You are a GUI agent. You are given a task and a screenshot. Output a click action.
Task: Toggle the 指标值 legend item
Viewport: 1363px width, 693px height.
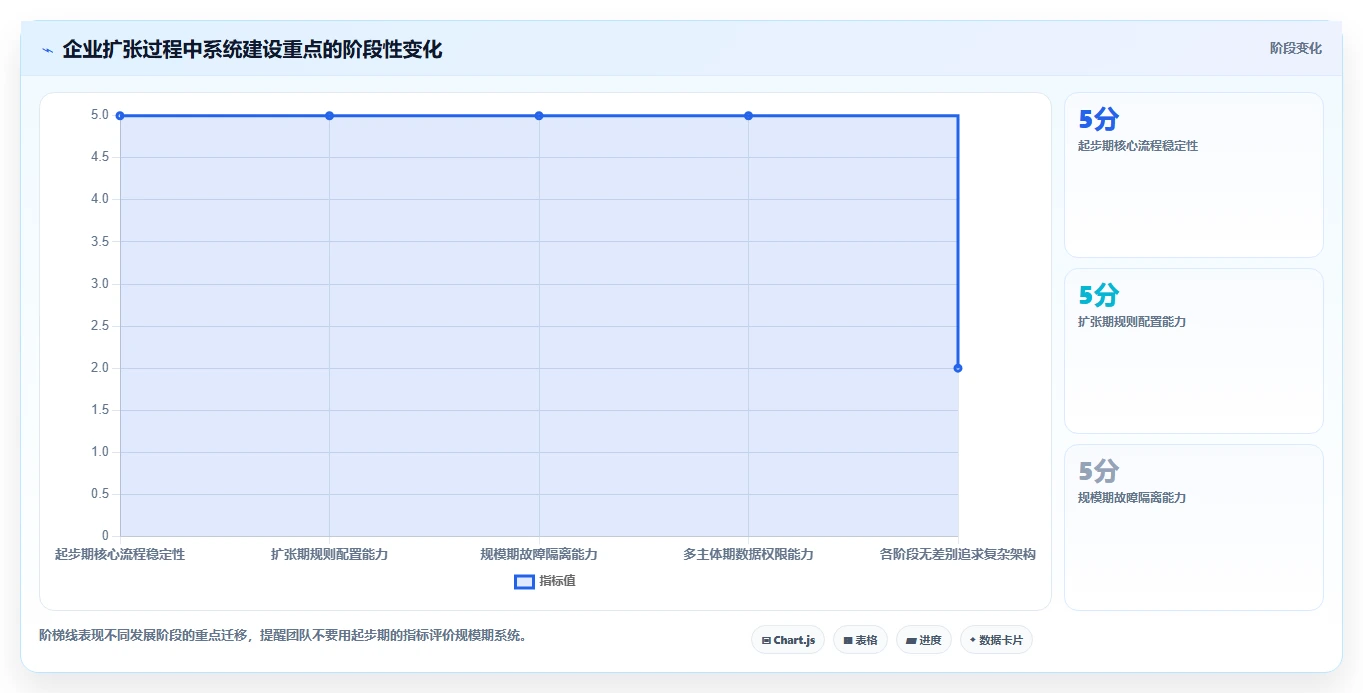coord(545,581)
